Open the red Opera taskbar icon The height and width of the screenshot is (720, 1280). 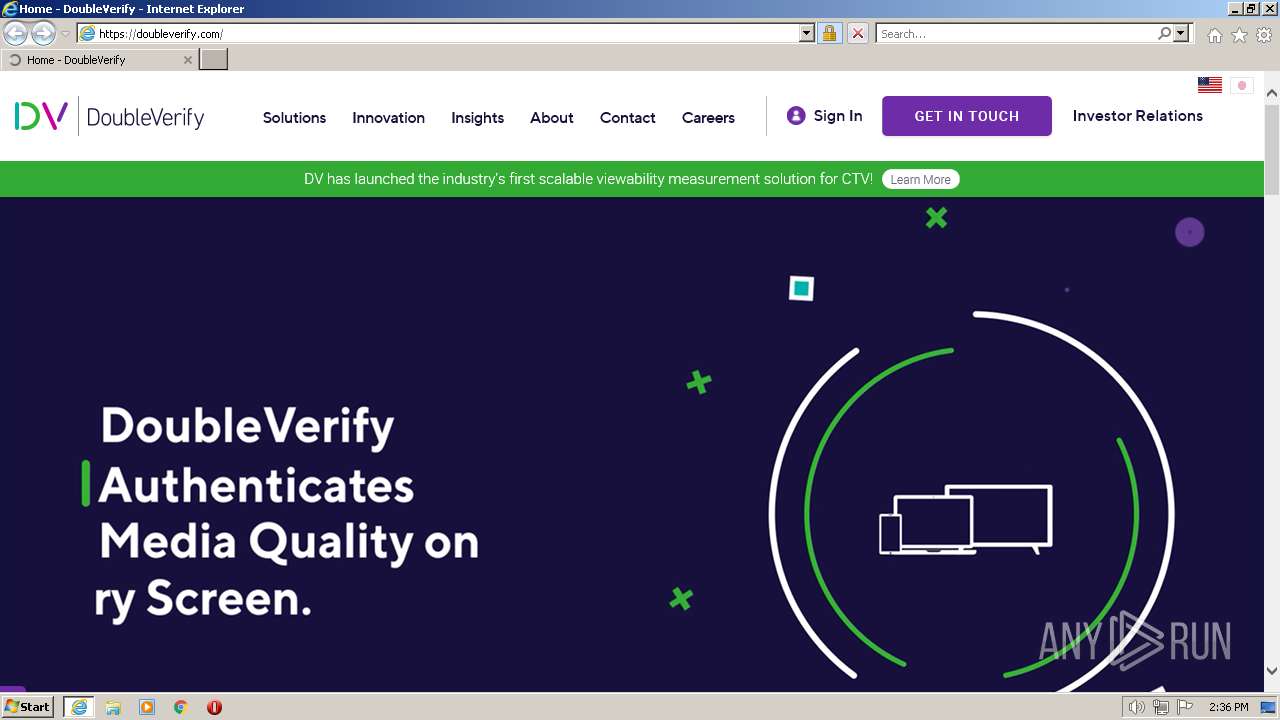[214, 707]
